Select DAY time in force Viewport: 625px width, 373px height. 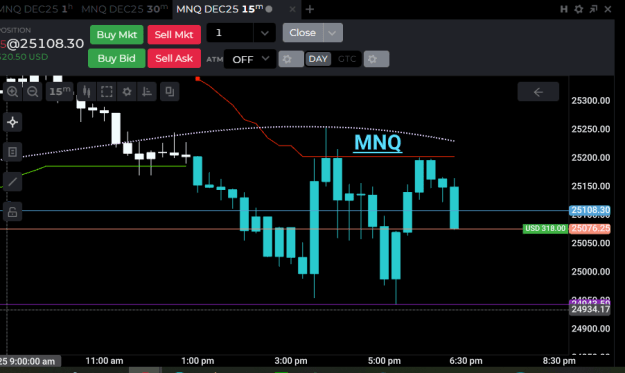[x=318, y=59]
